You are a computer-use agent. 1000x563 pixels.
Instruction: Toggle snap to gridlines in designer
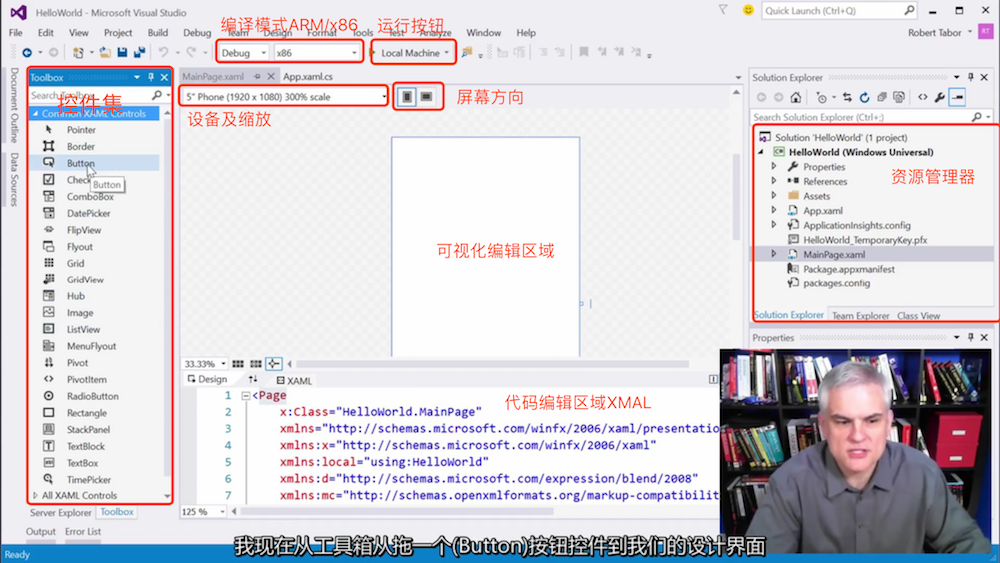[x=256, y=363]
